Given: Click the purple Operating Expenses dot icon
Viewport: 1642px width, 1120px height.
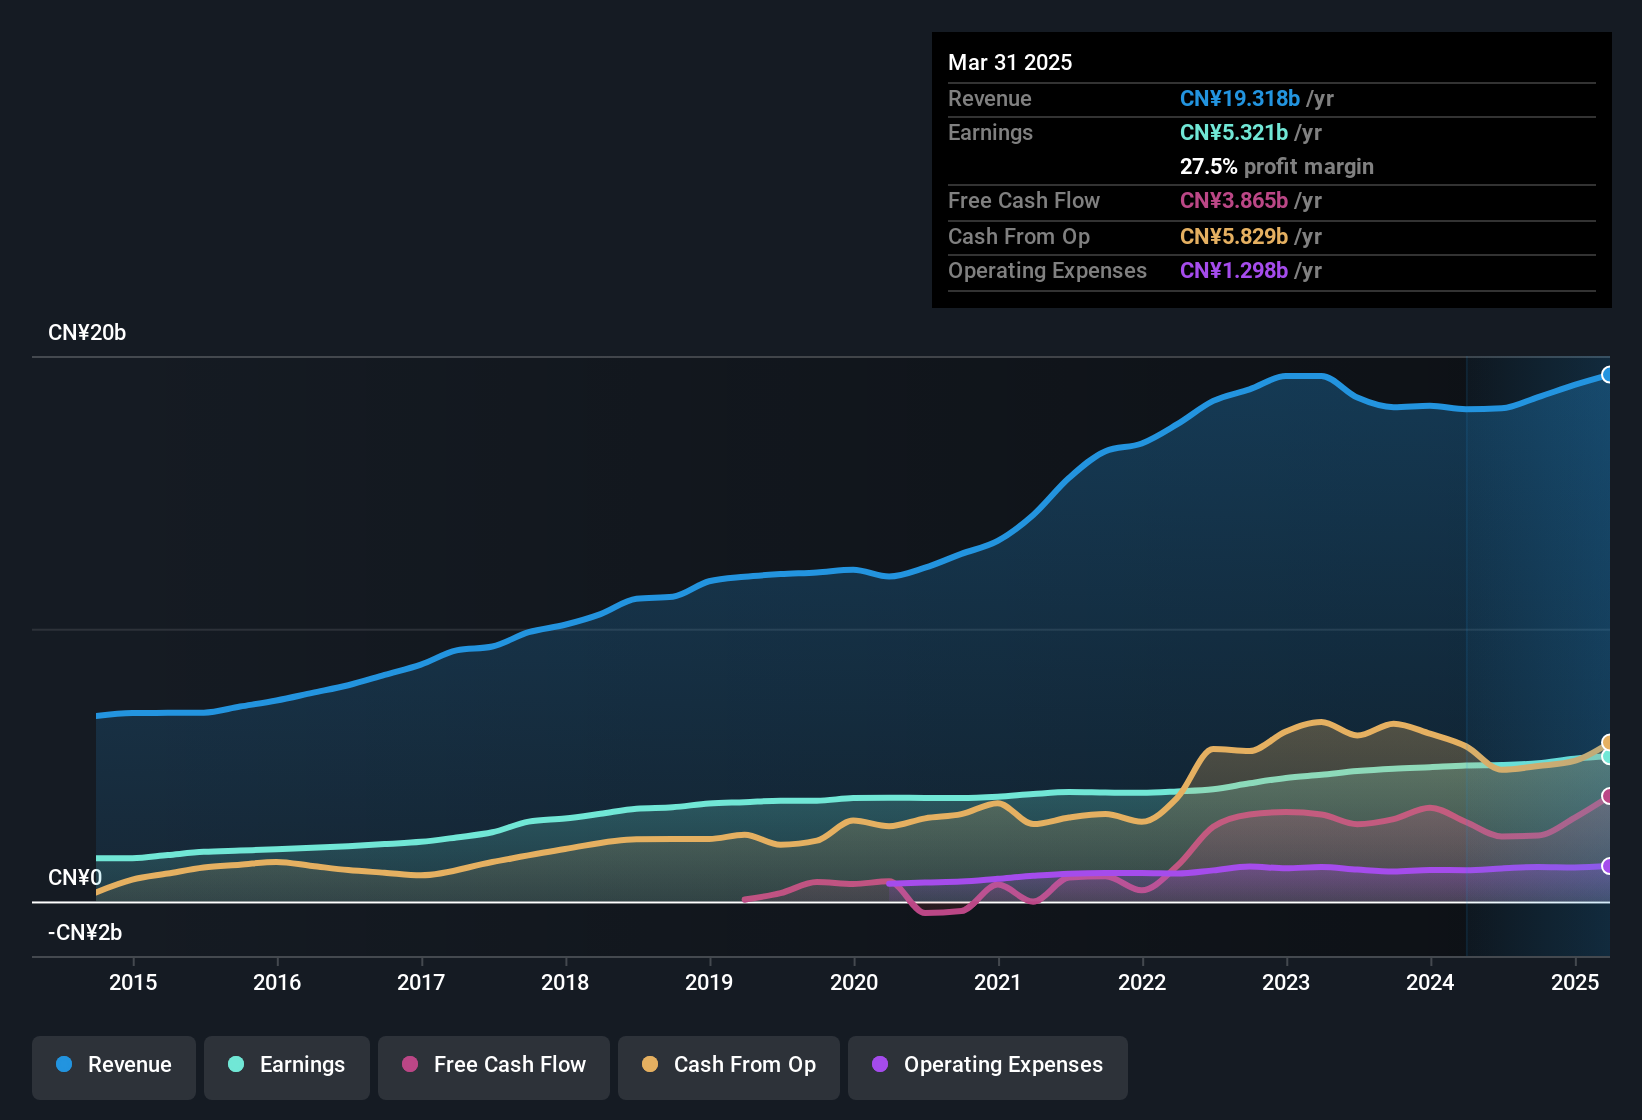Looking at the screenshot, I should pos(879,1065).
